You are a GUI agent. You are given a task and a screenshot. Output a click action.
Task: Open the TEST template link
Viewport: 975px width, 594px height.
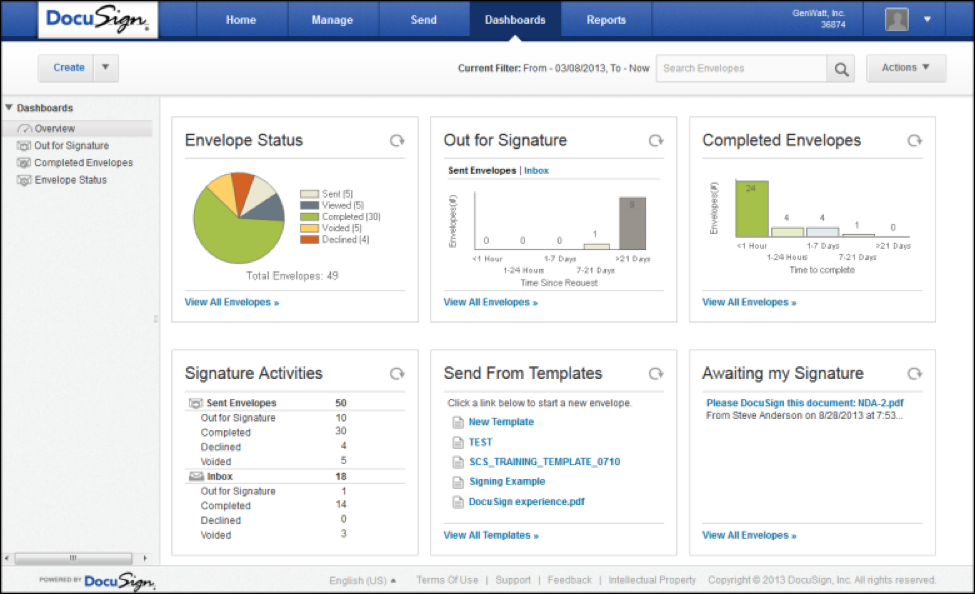coord(480,442)
